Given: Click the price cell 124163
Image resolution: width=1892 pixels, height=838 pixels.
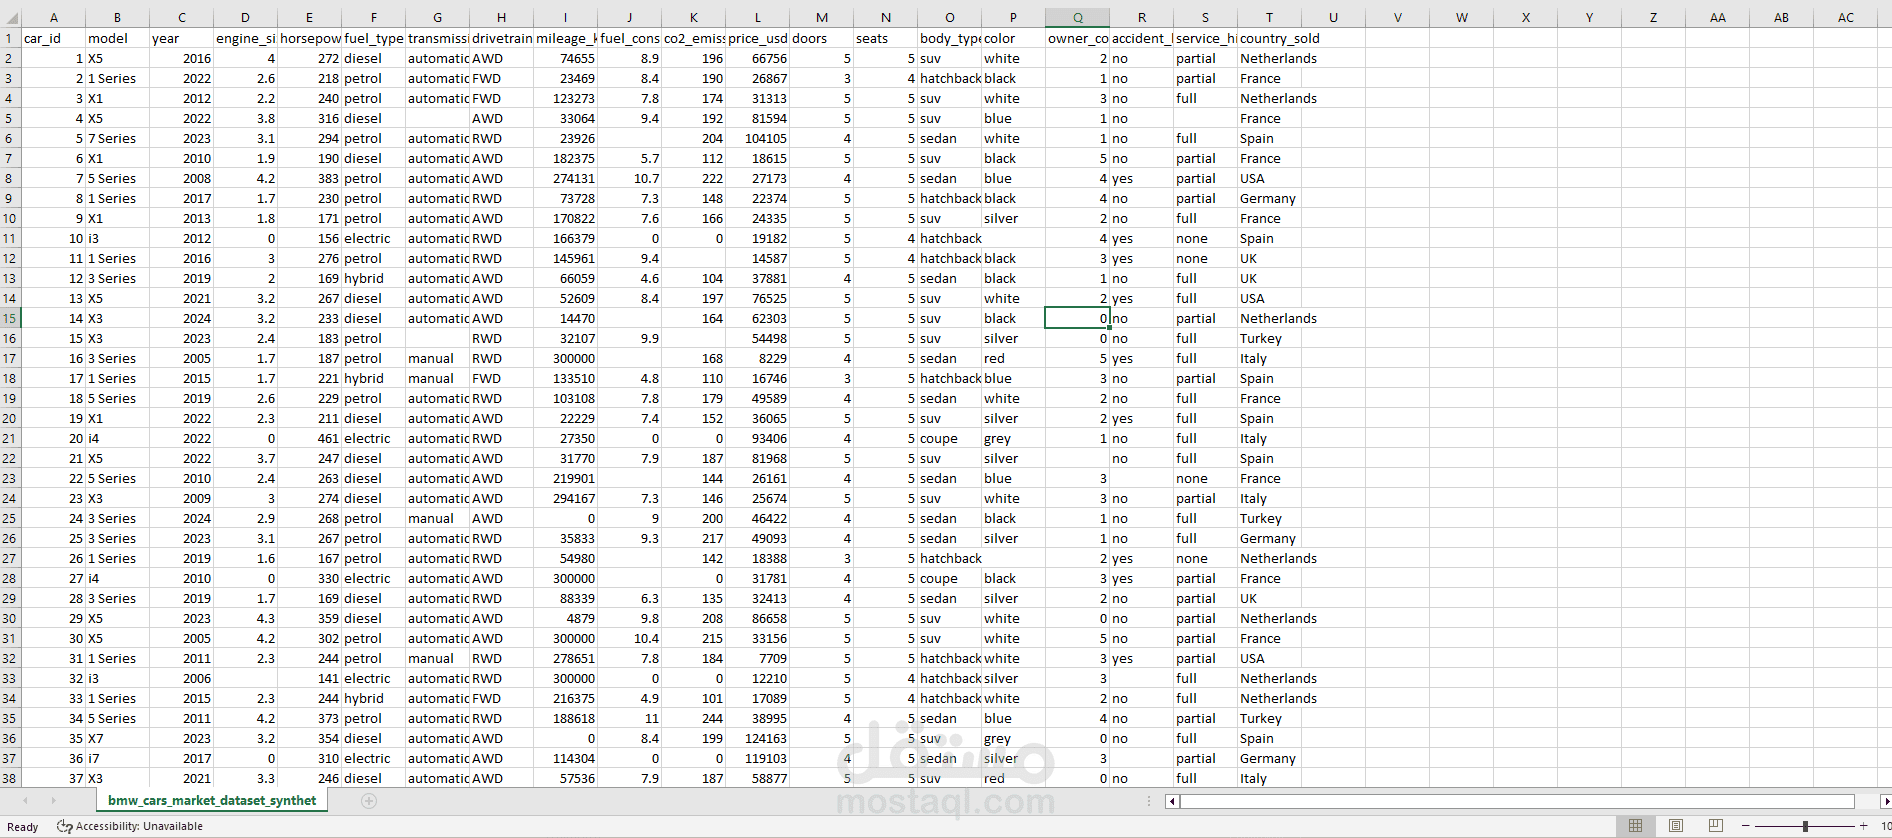Looking at the screenshot, I should coord(757,738).
